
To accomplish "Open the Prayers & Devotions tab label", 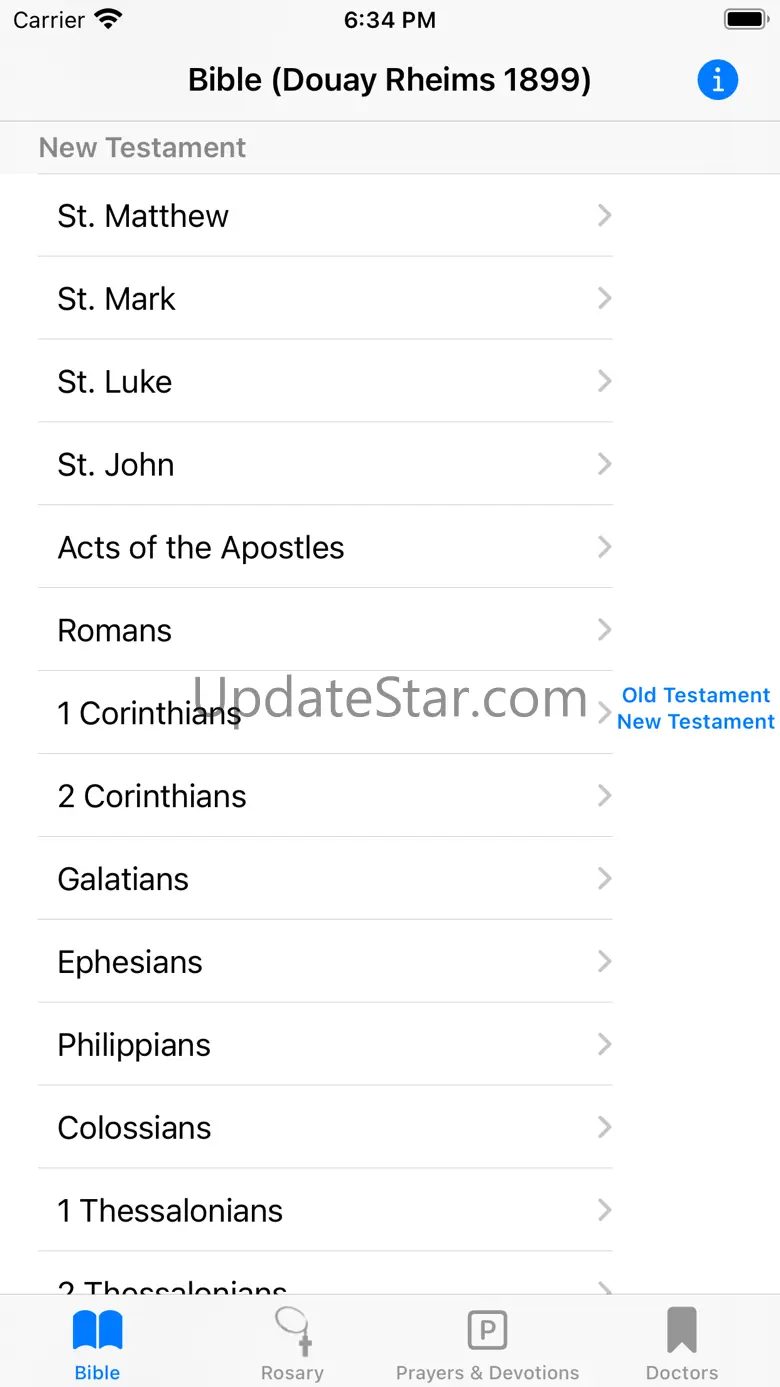I will (487, 1373).
